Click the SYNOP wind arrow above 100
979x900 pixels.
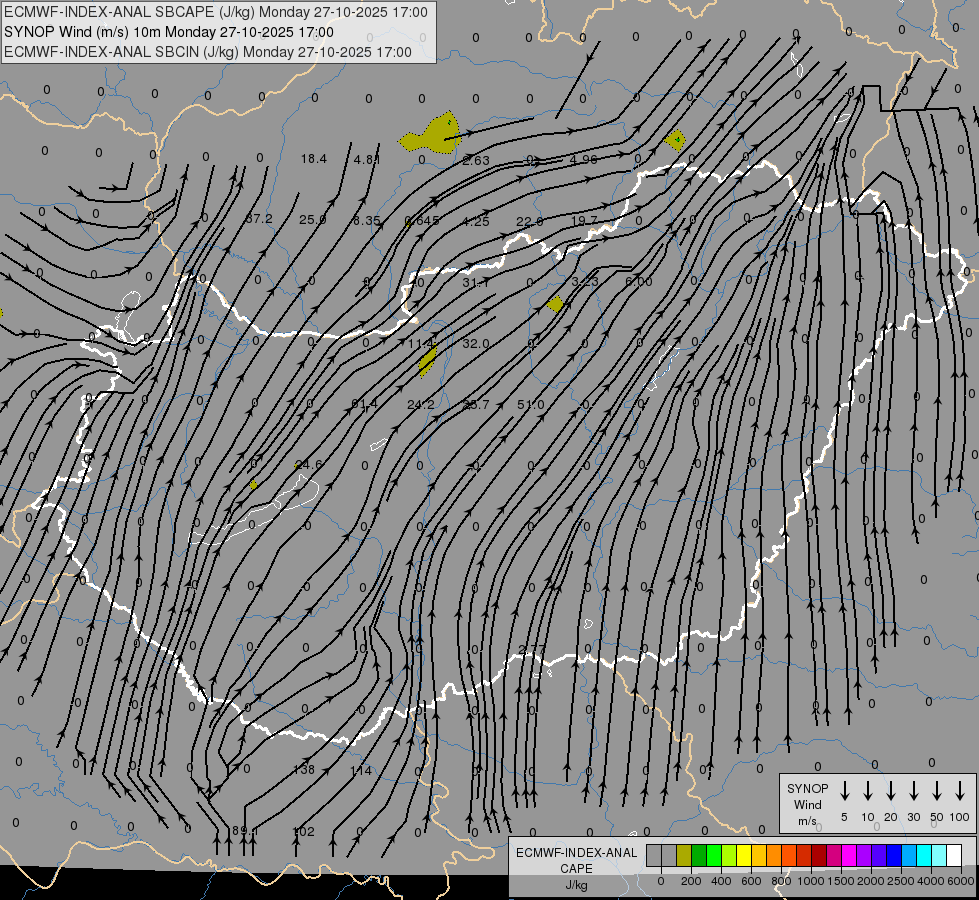pos(960,791)
